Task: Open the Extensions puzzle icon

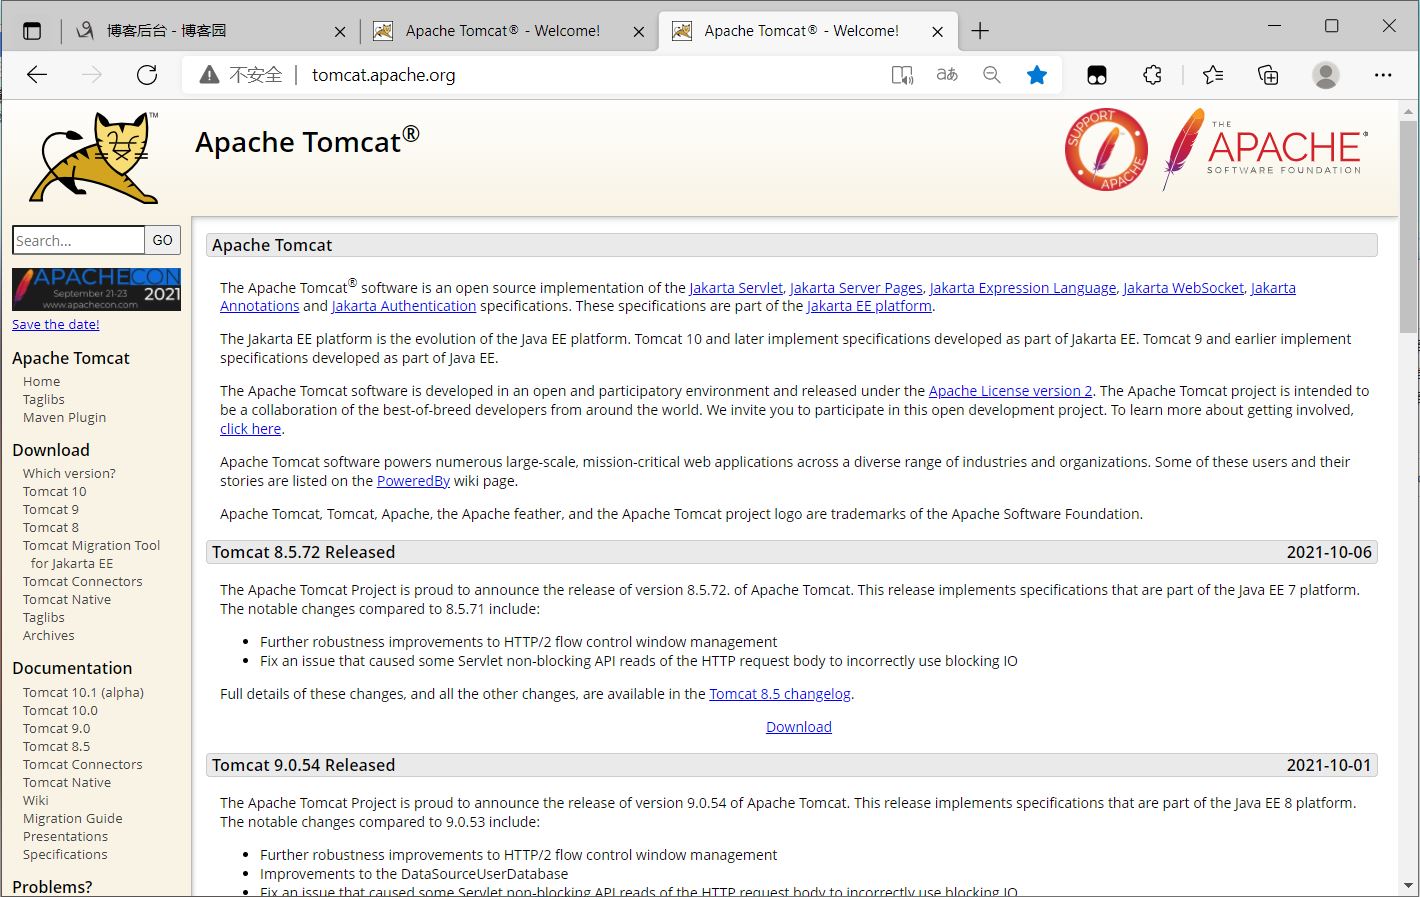Action: pos(1153,75)
